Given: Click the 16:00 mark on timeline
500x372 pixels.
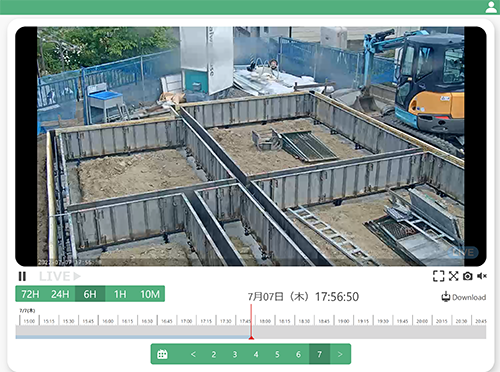Looking at the screenshot, I should pyautogui.click(x=108, y=321).
